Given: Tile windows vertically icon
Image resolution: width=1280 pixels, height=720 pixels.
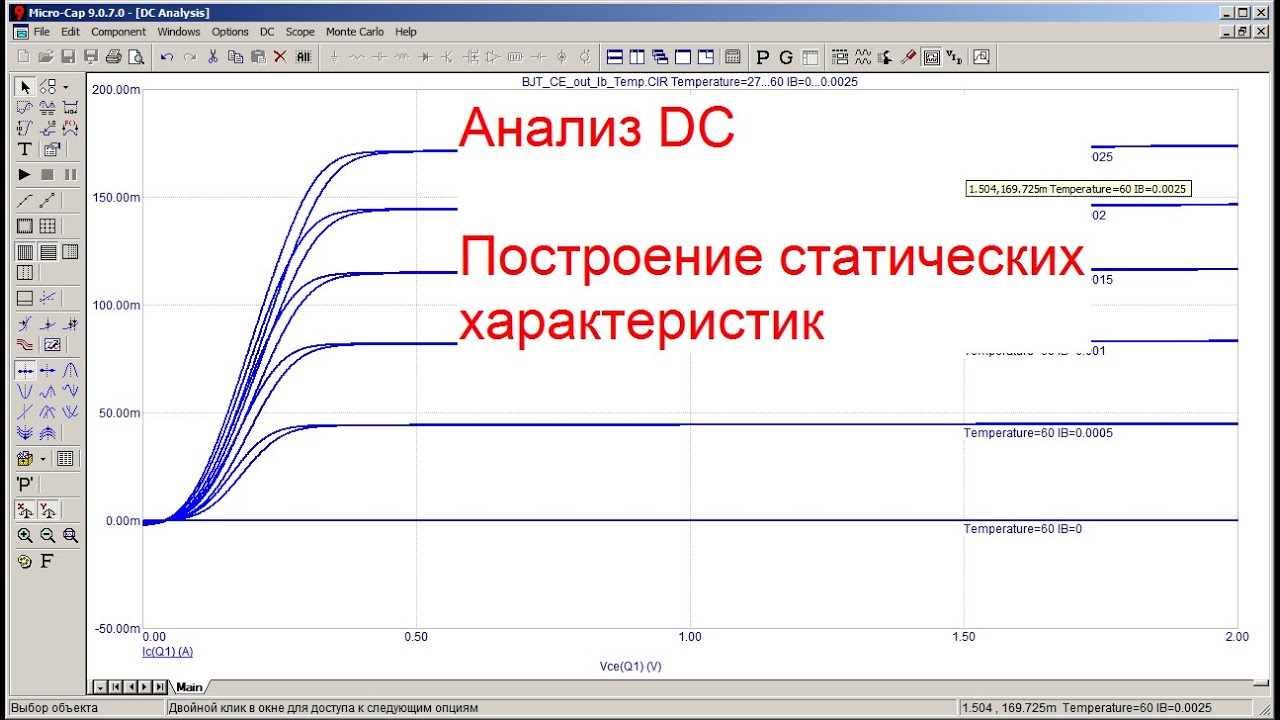Looking at the screenshot, I should (637, 57).
